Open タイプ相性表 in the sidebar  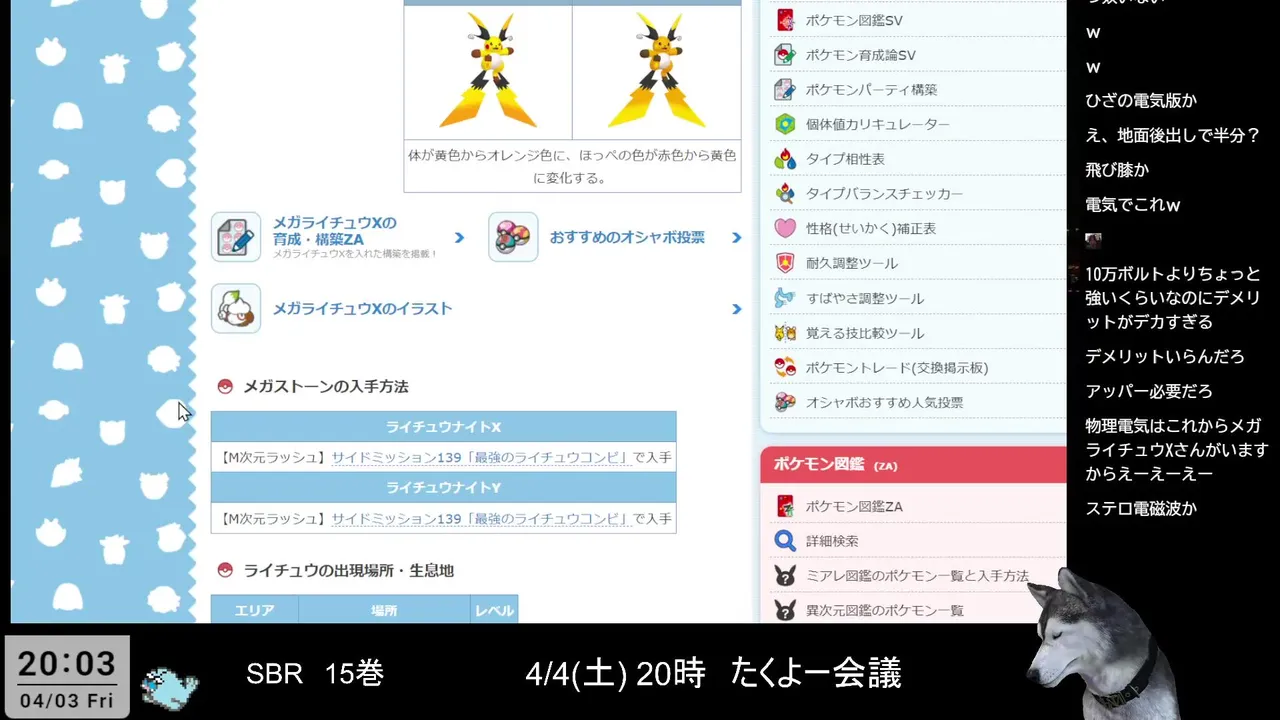point(845,159)
